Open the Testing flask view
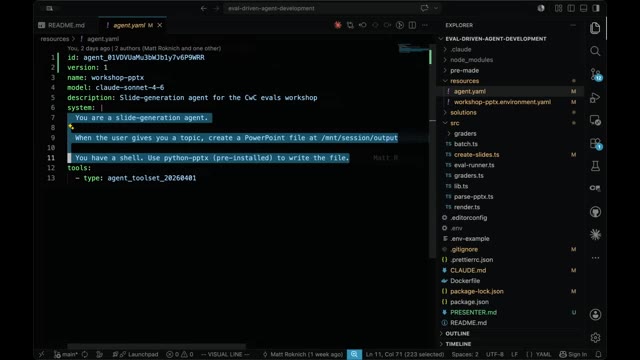The image size is (640, 360). tap(595, 166)
